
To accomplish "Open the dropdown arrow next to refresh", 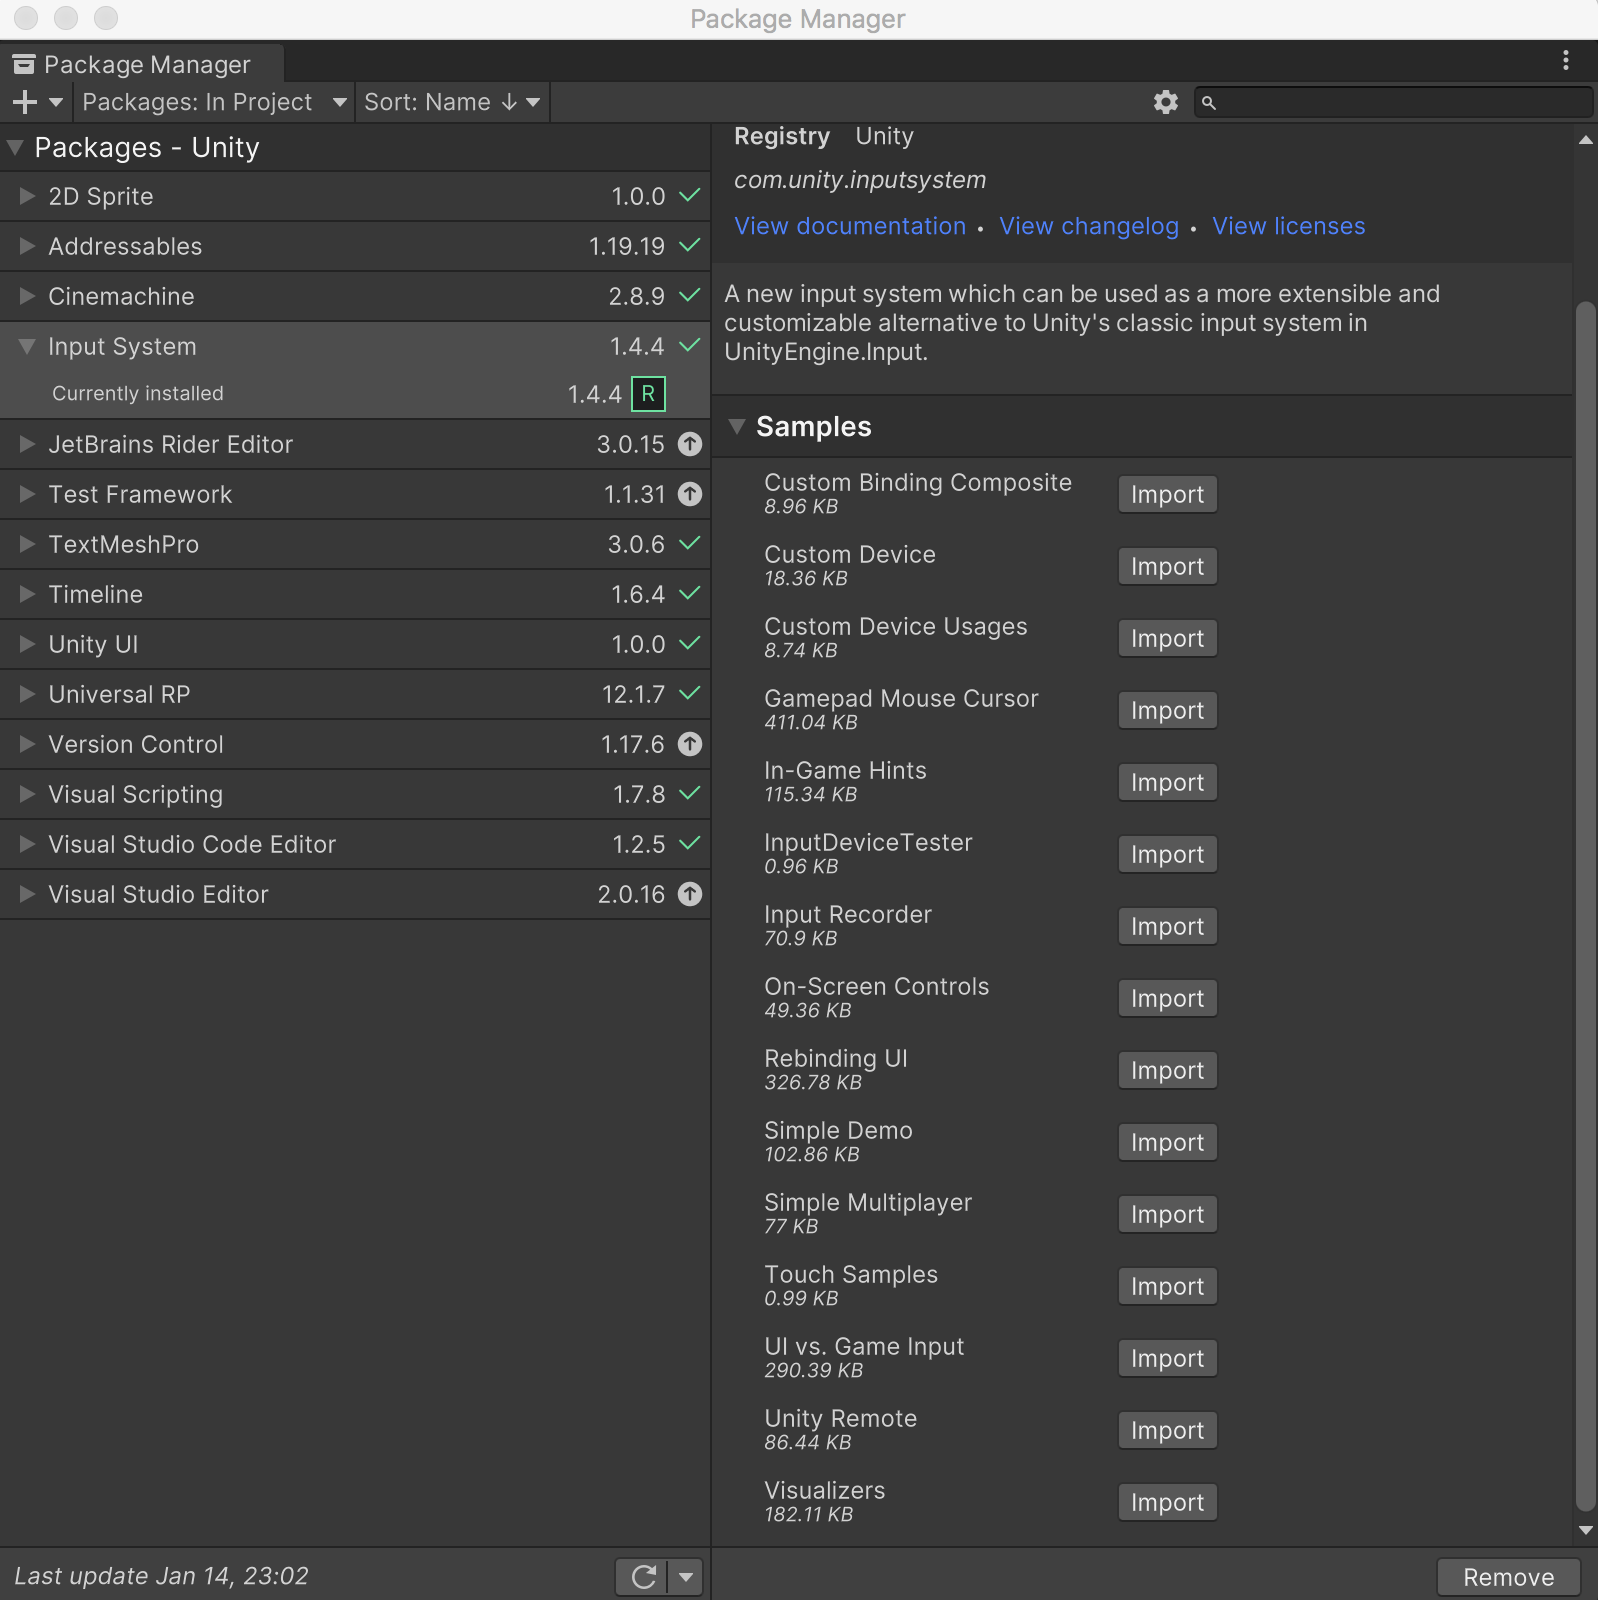I will [x=686, y=1577].
